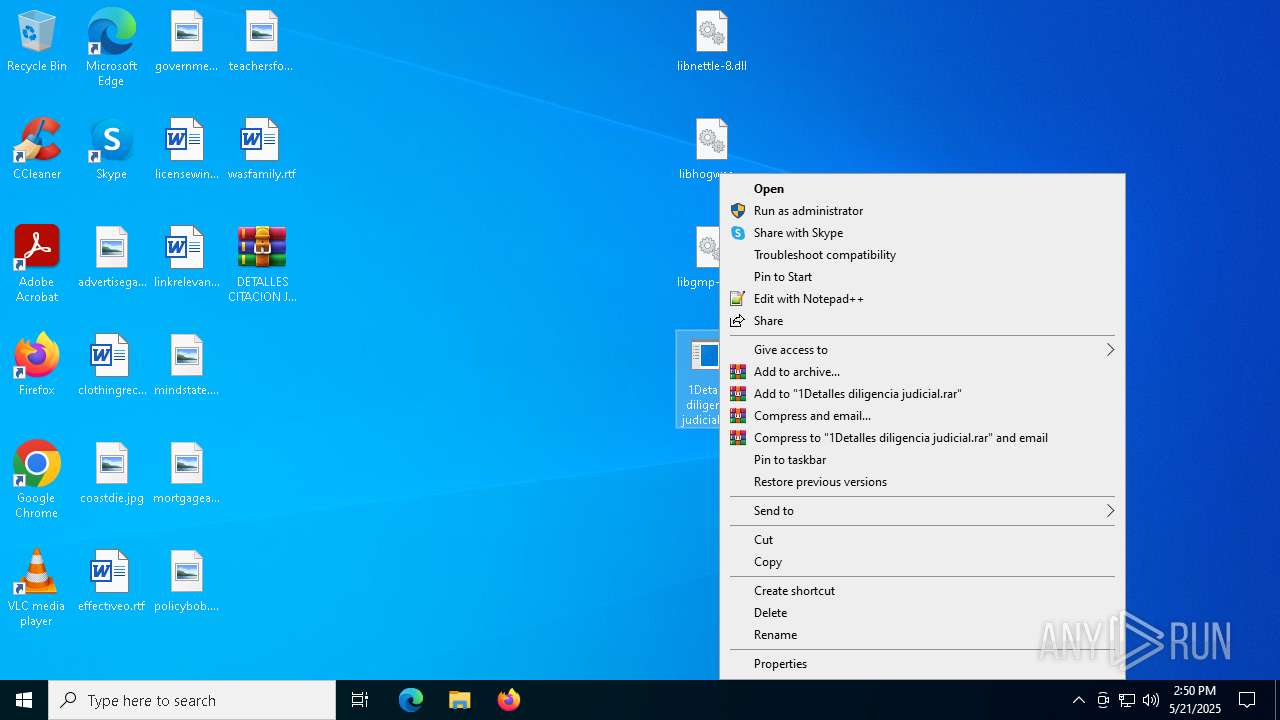Image resolution: width=1280 pixels, height=720 pixels.
Task: Show hidden system tray icons
Action: [x=1078, y=700]
